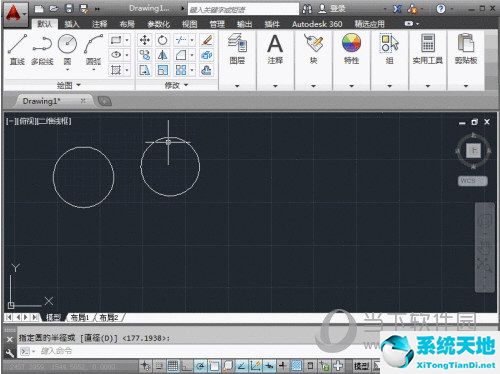The image size is (500, 374).
Task: Toggle Polar Tracking in status bar
Action: click(x=200, y=366)
